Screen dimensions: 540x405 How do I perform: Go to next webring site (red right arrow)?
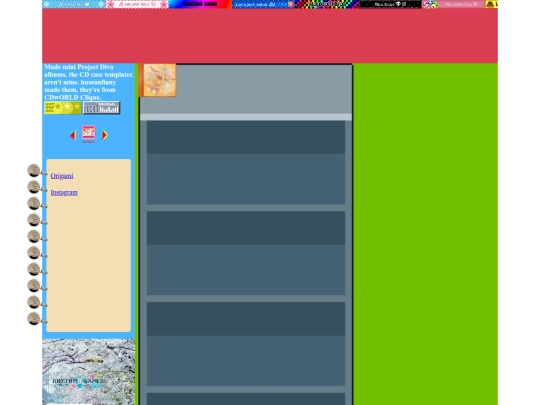(x=105, y=135)
